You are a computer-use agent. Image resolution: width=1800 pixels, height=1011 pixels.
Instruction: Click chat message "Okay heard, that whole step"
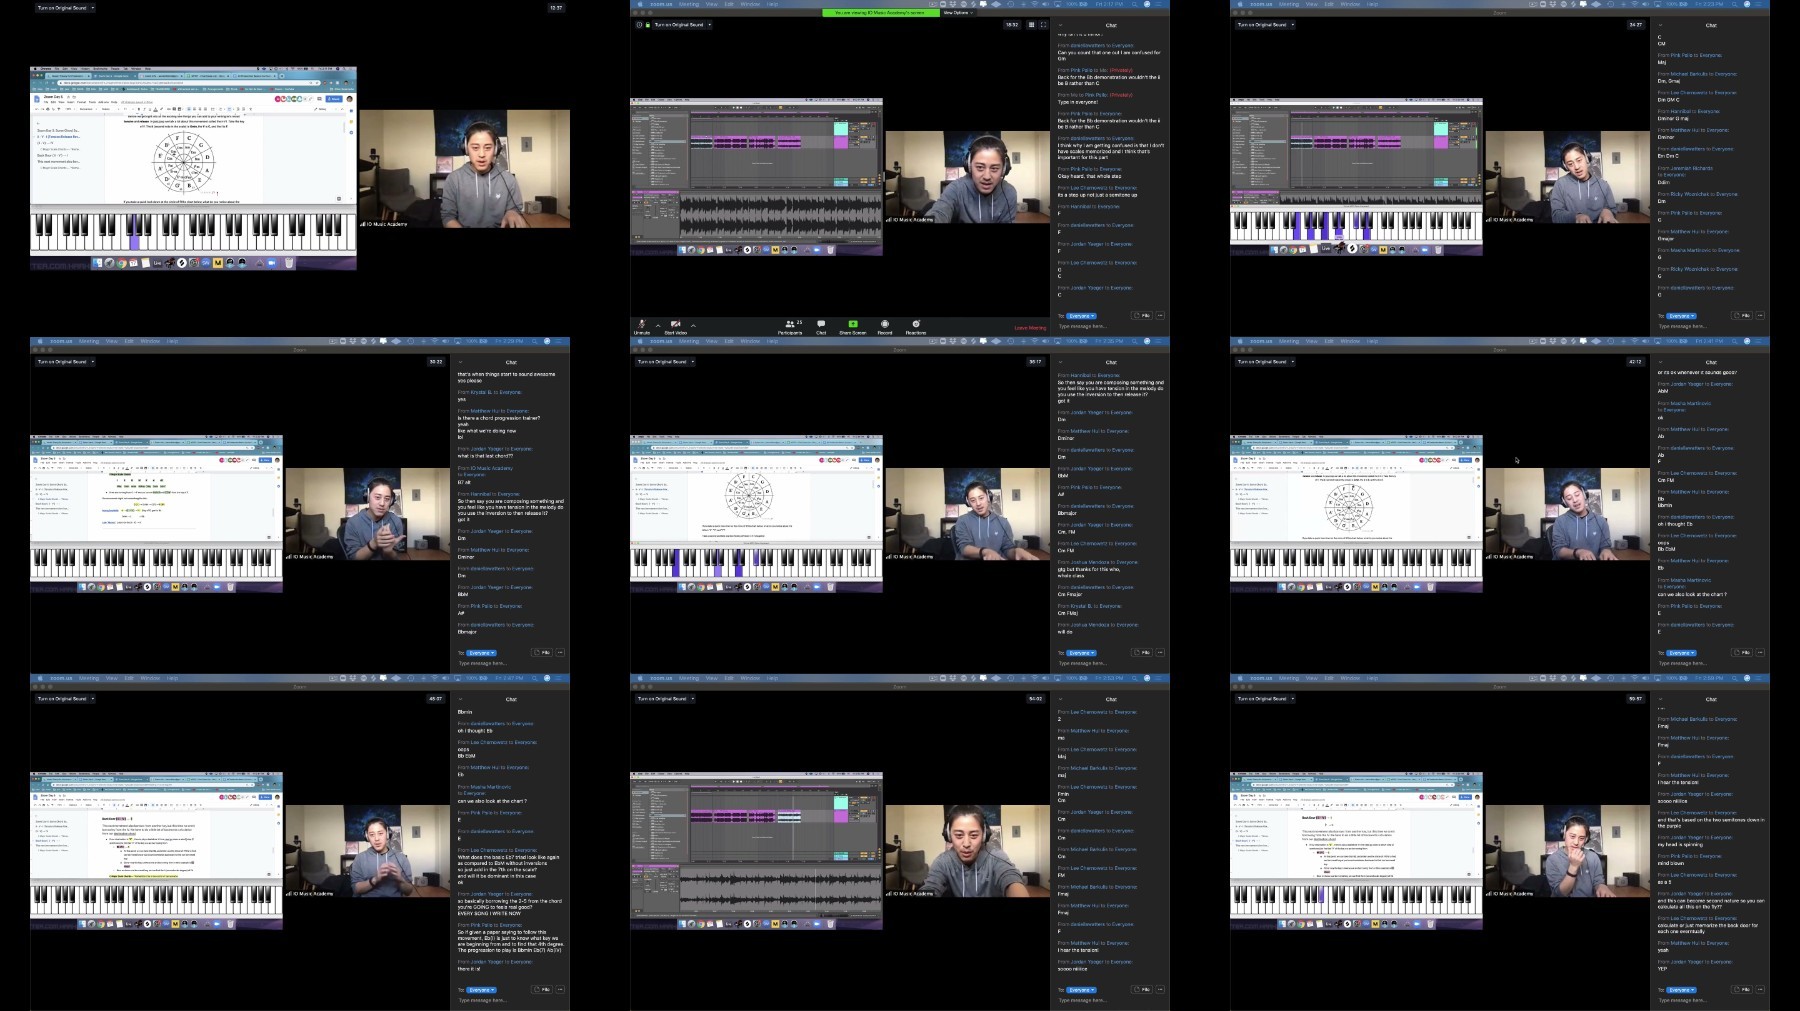(x=1089, y=176)
